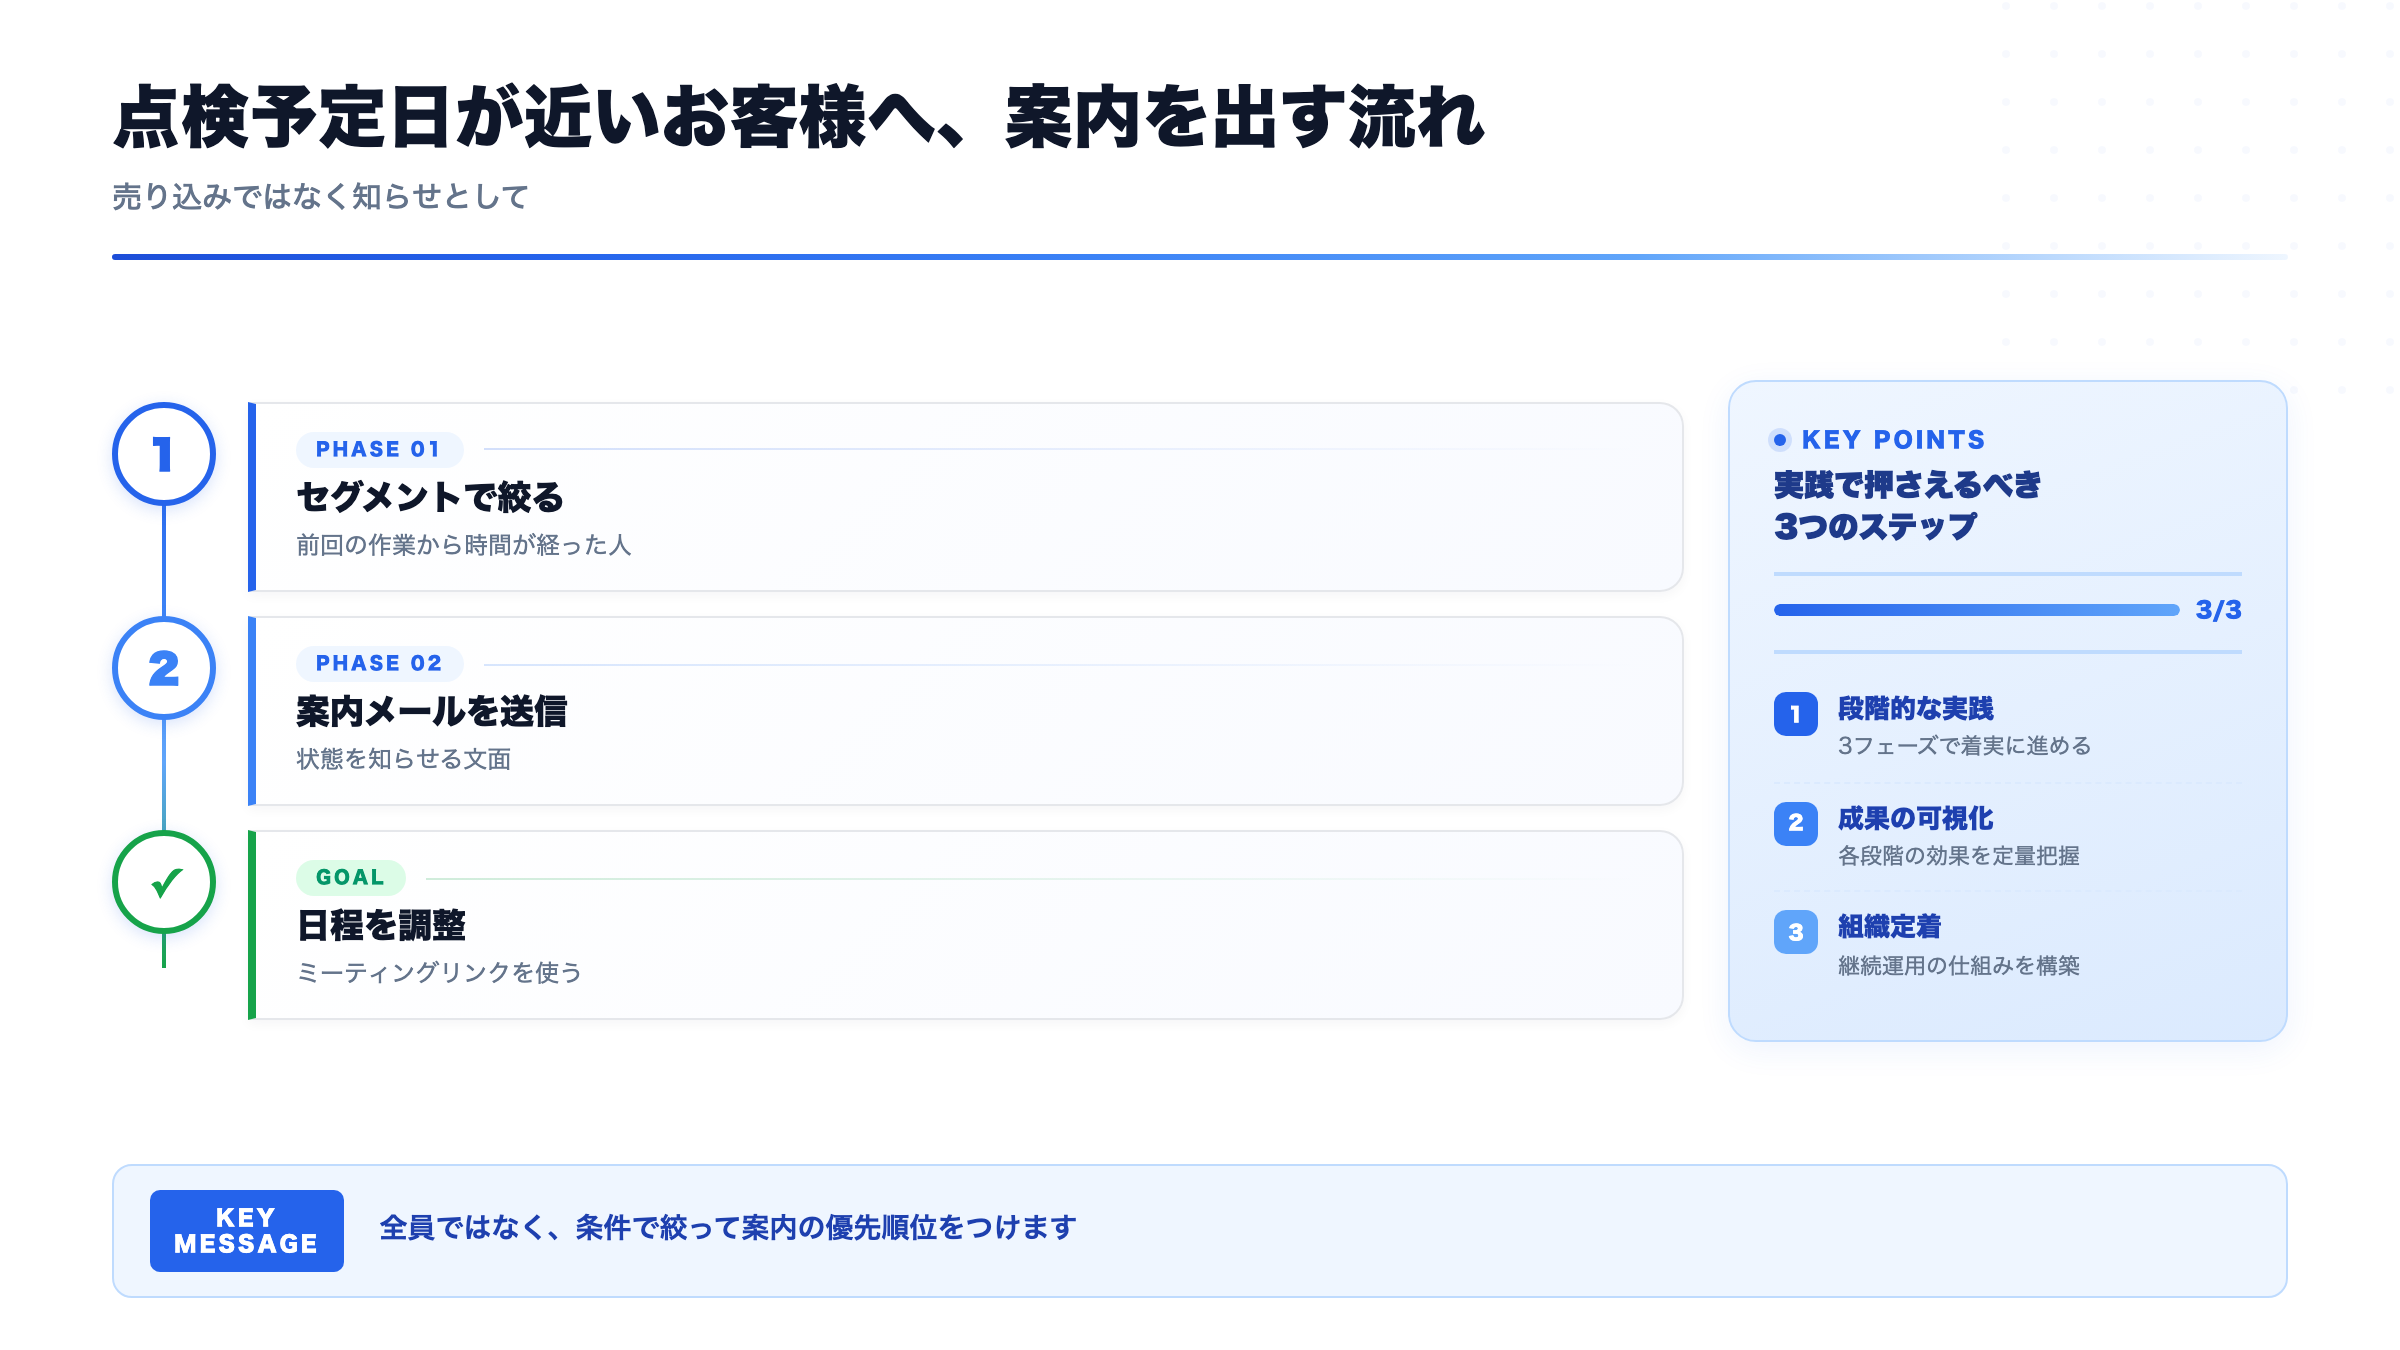This screenshot has height=1350, width=2400.
Task: Click the KEY POINTS label
Action: (x=1893, y=440)
